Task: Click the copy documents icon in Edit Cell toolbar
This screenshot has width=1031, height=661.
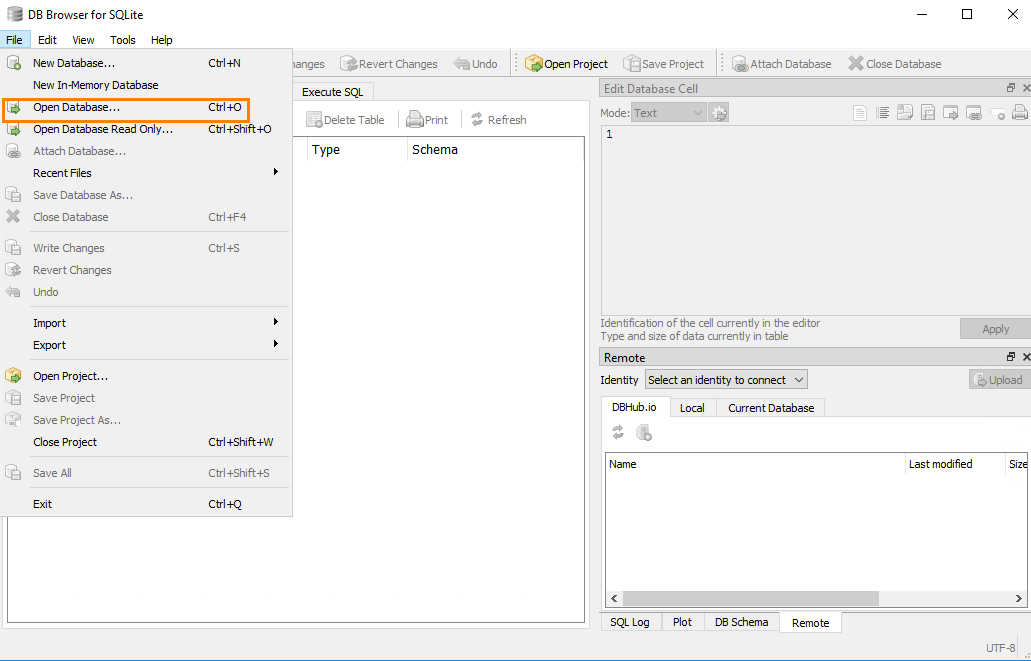Action: click(905, 113)
